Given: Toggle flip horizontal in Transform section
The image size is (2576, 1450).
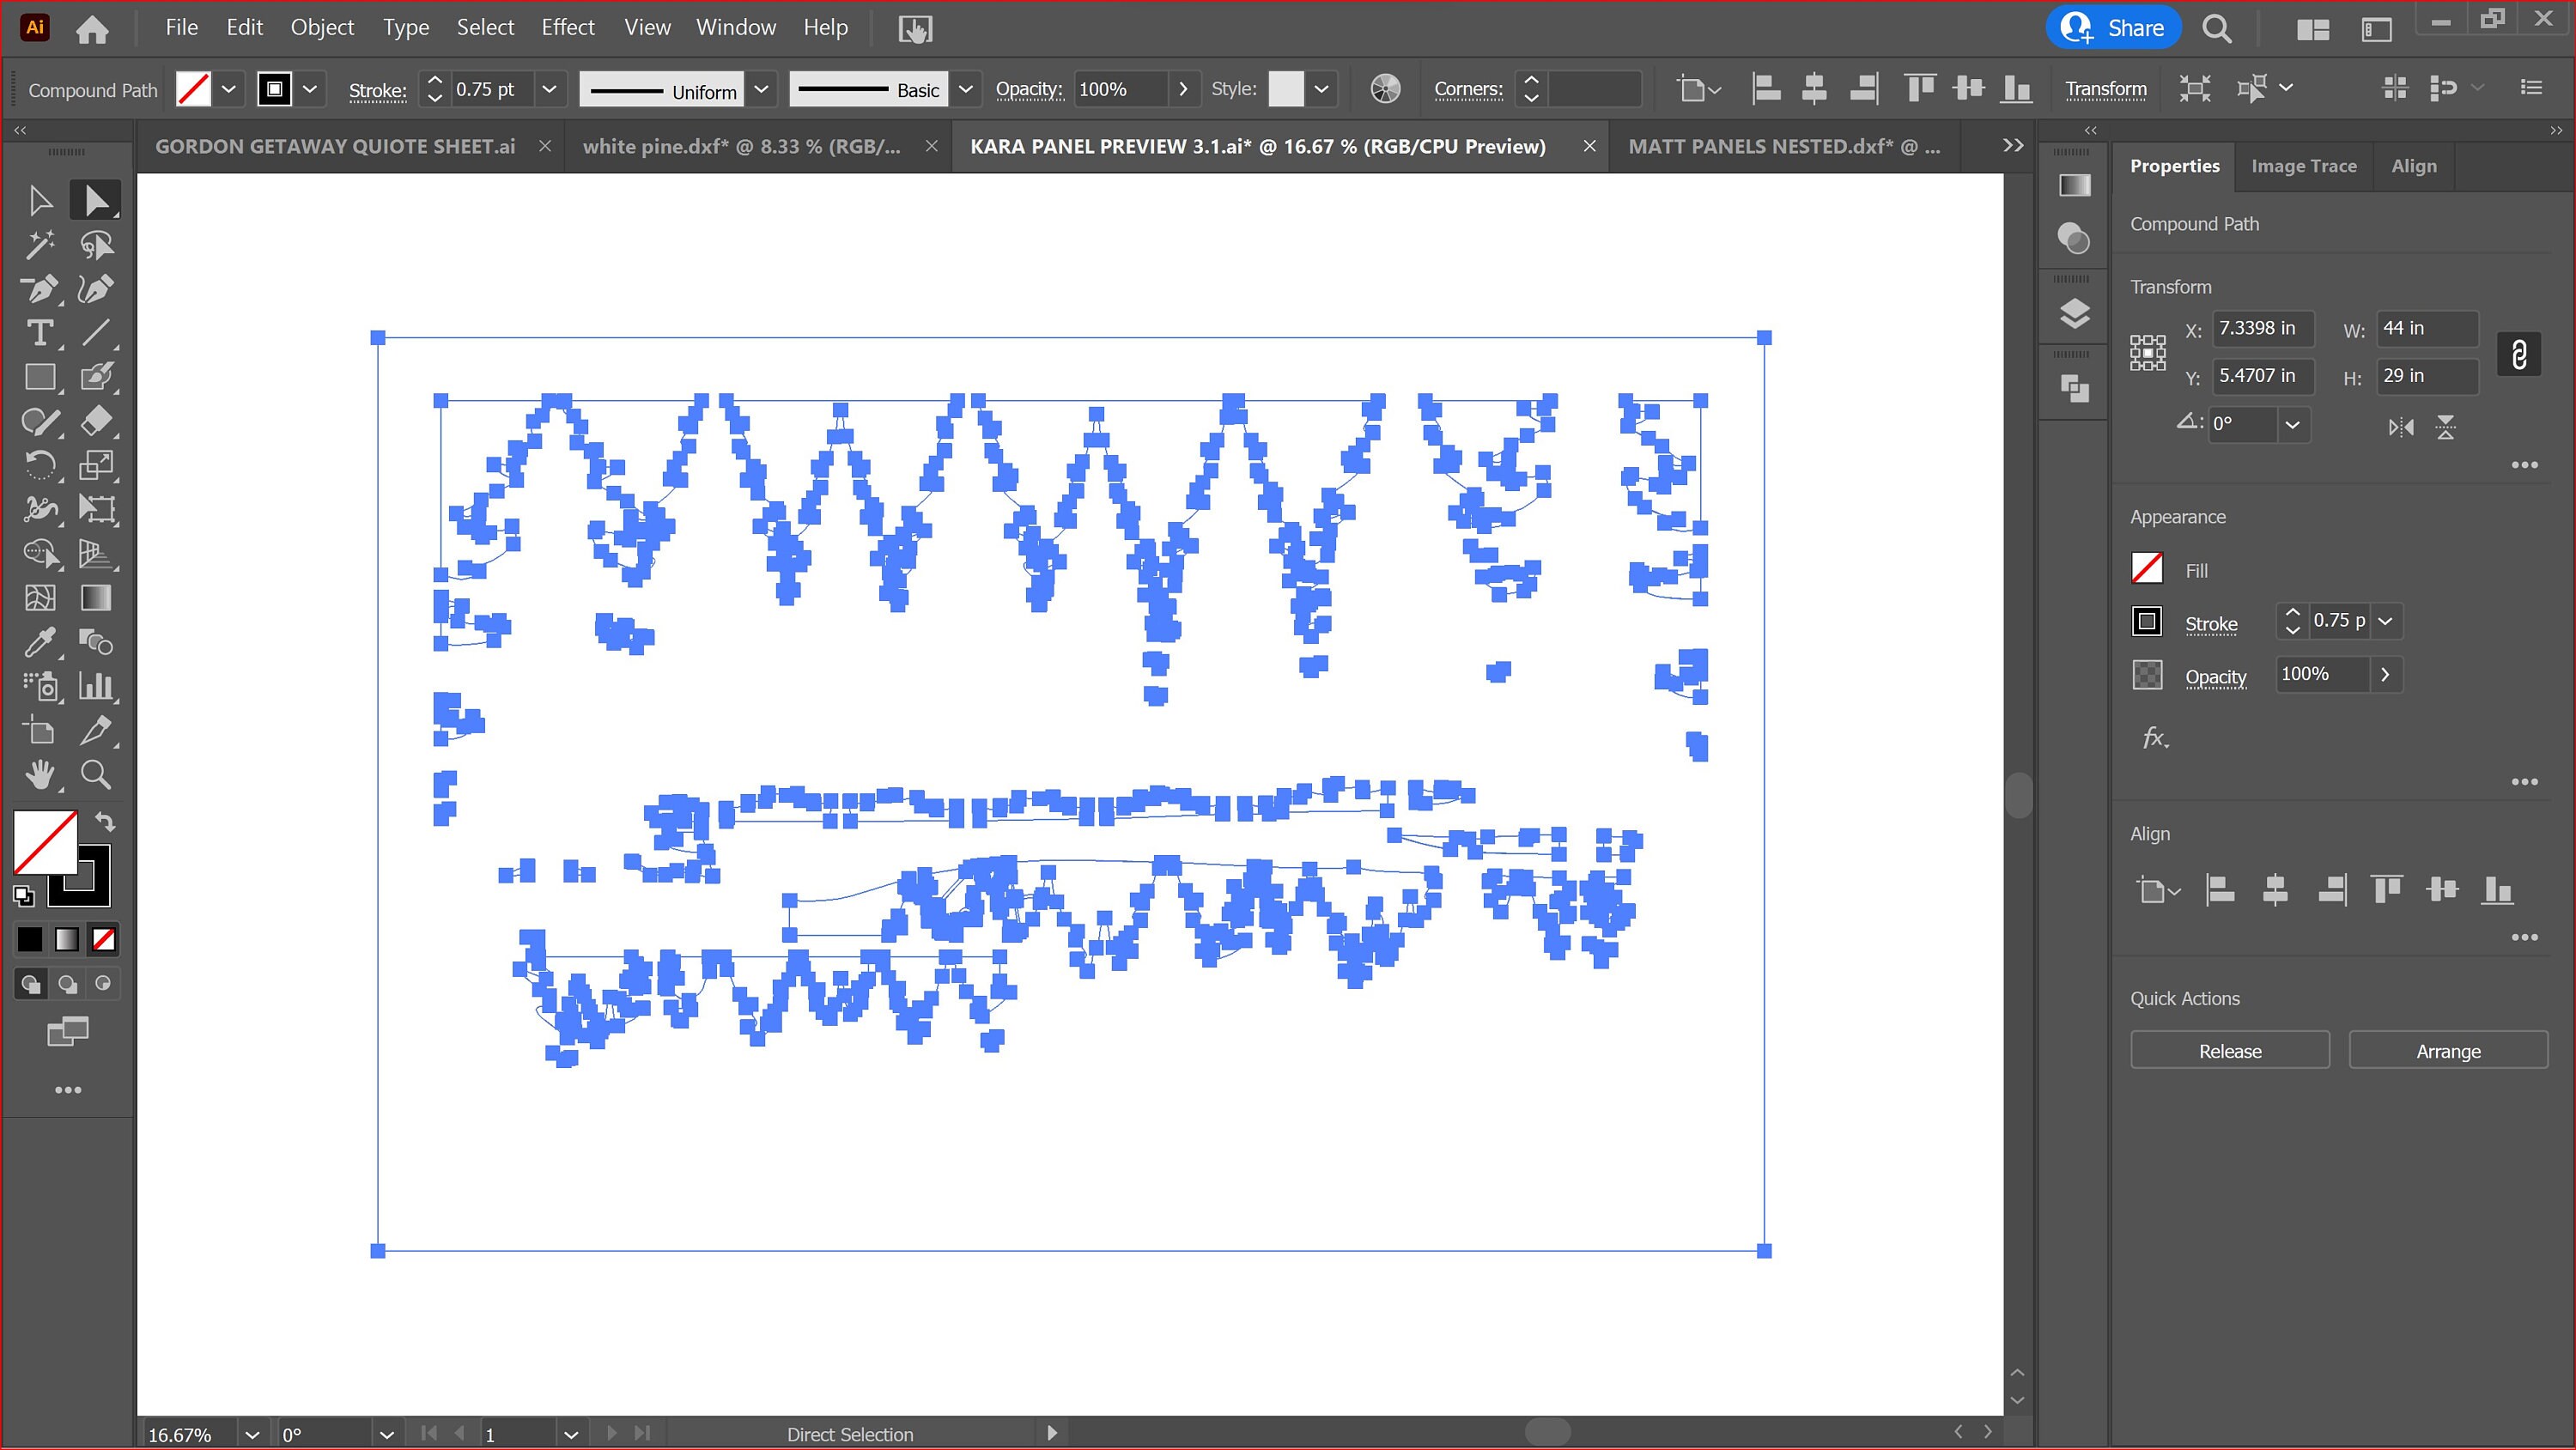Looking at the screenshot, I should pyautogui.click(x=2400, y=427).
